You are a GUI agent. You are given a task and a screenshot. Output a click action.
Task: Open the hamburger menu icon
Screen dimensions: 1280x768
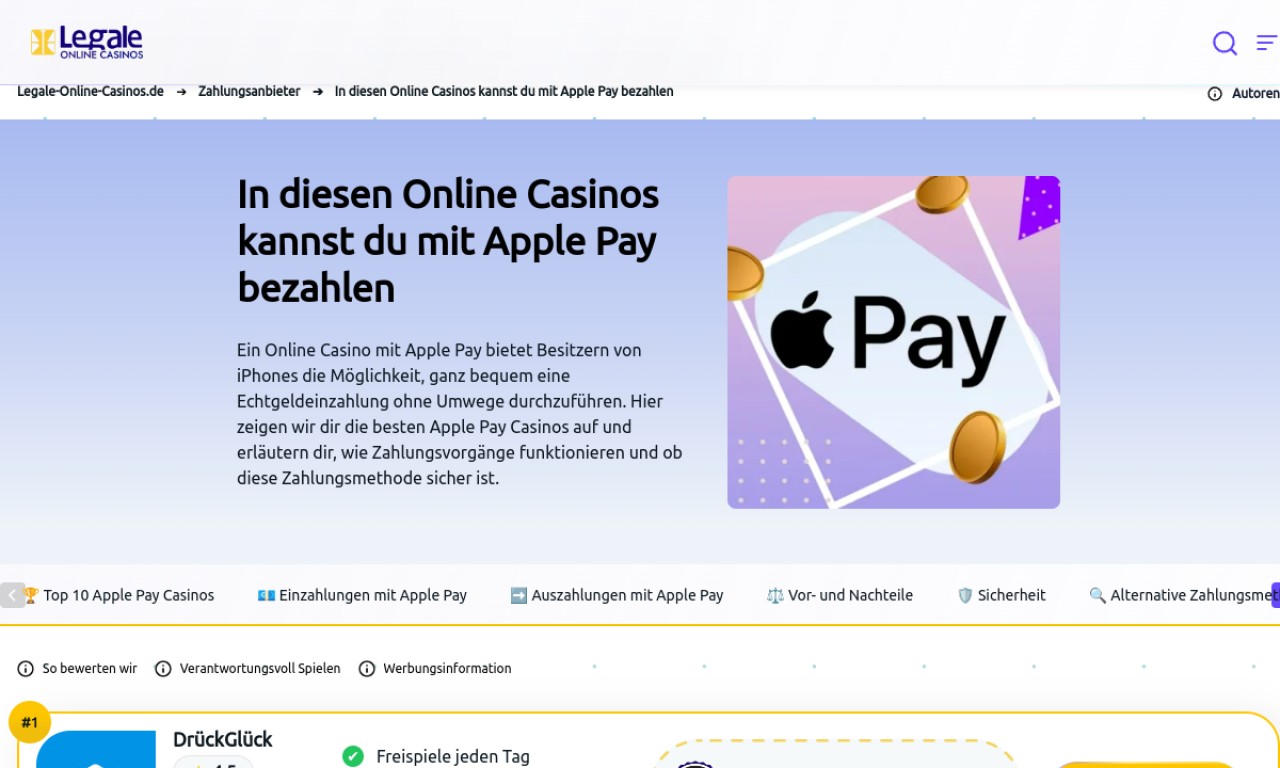1267,43
